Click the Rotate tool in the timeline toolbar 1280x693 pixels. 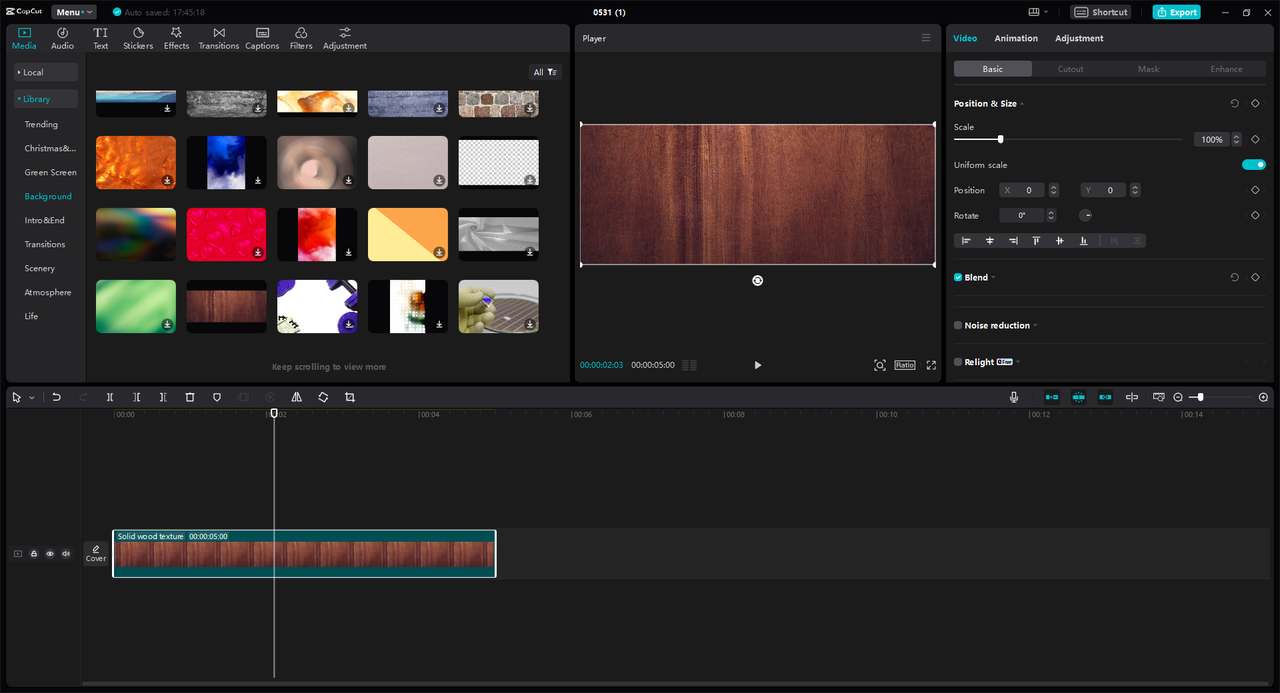click(323, 397)
